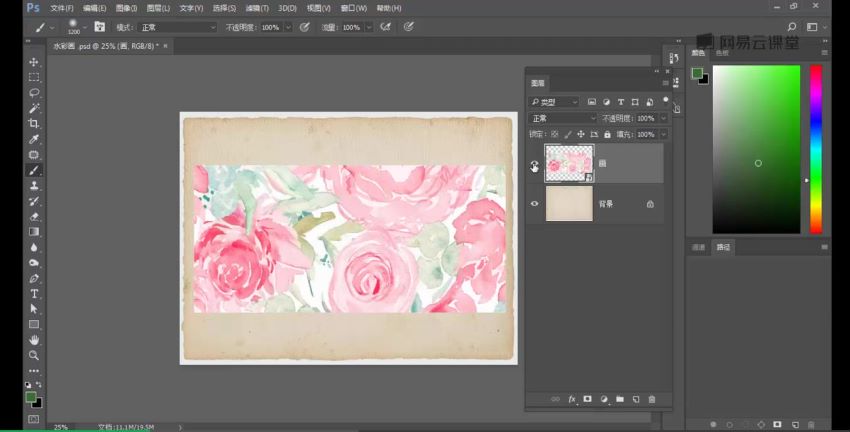850x432 pixels.
Task: Select the Blur (droplet) tool
Action: tap(34, 247)
